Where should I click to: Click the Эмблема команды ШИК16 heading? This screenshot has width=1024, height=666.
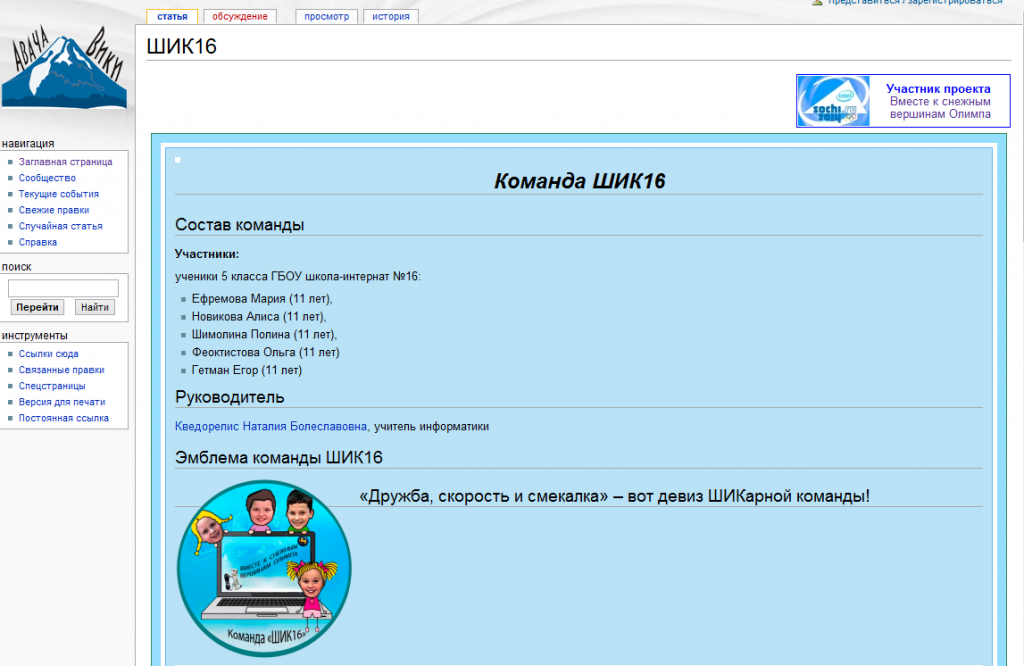pos(279,457)
